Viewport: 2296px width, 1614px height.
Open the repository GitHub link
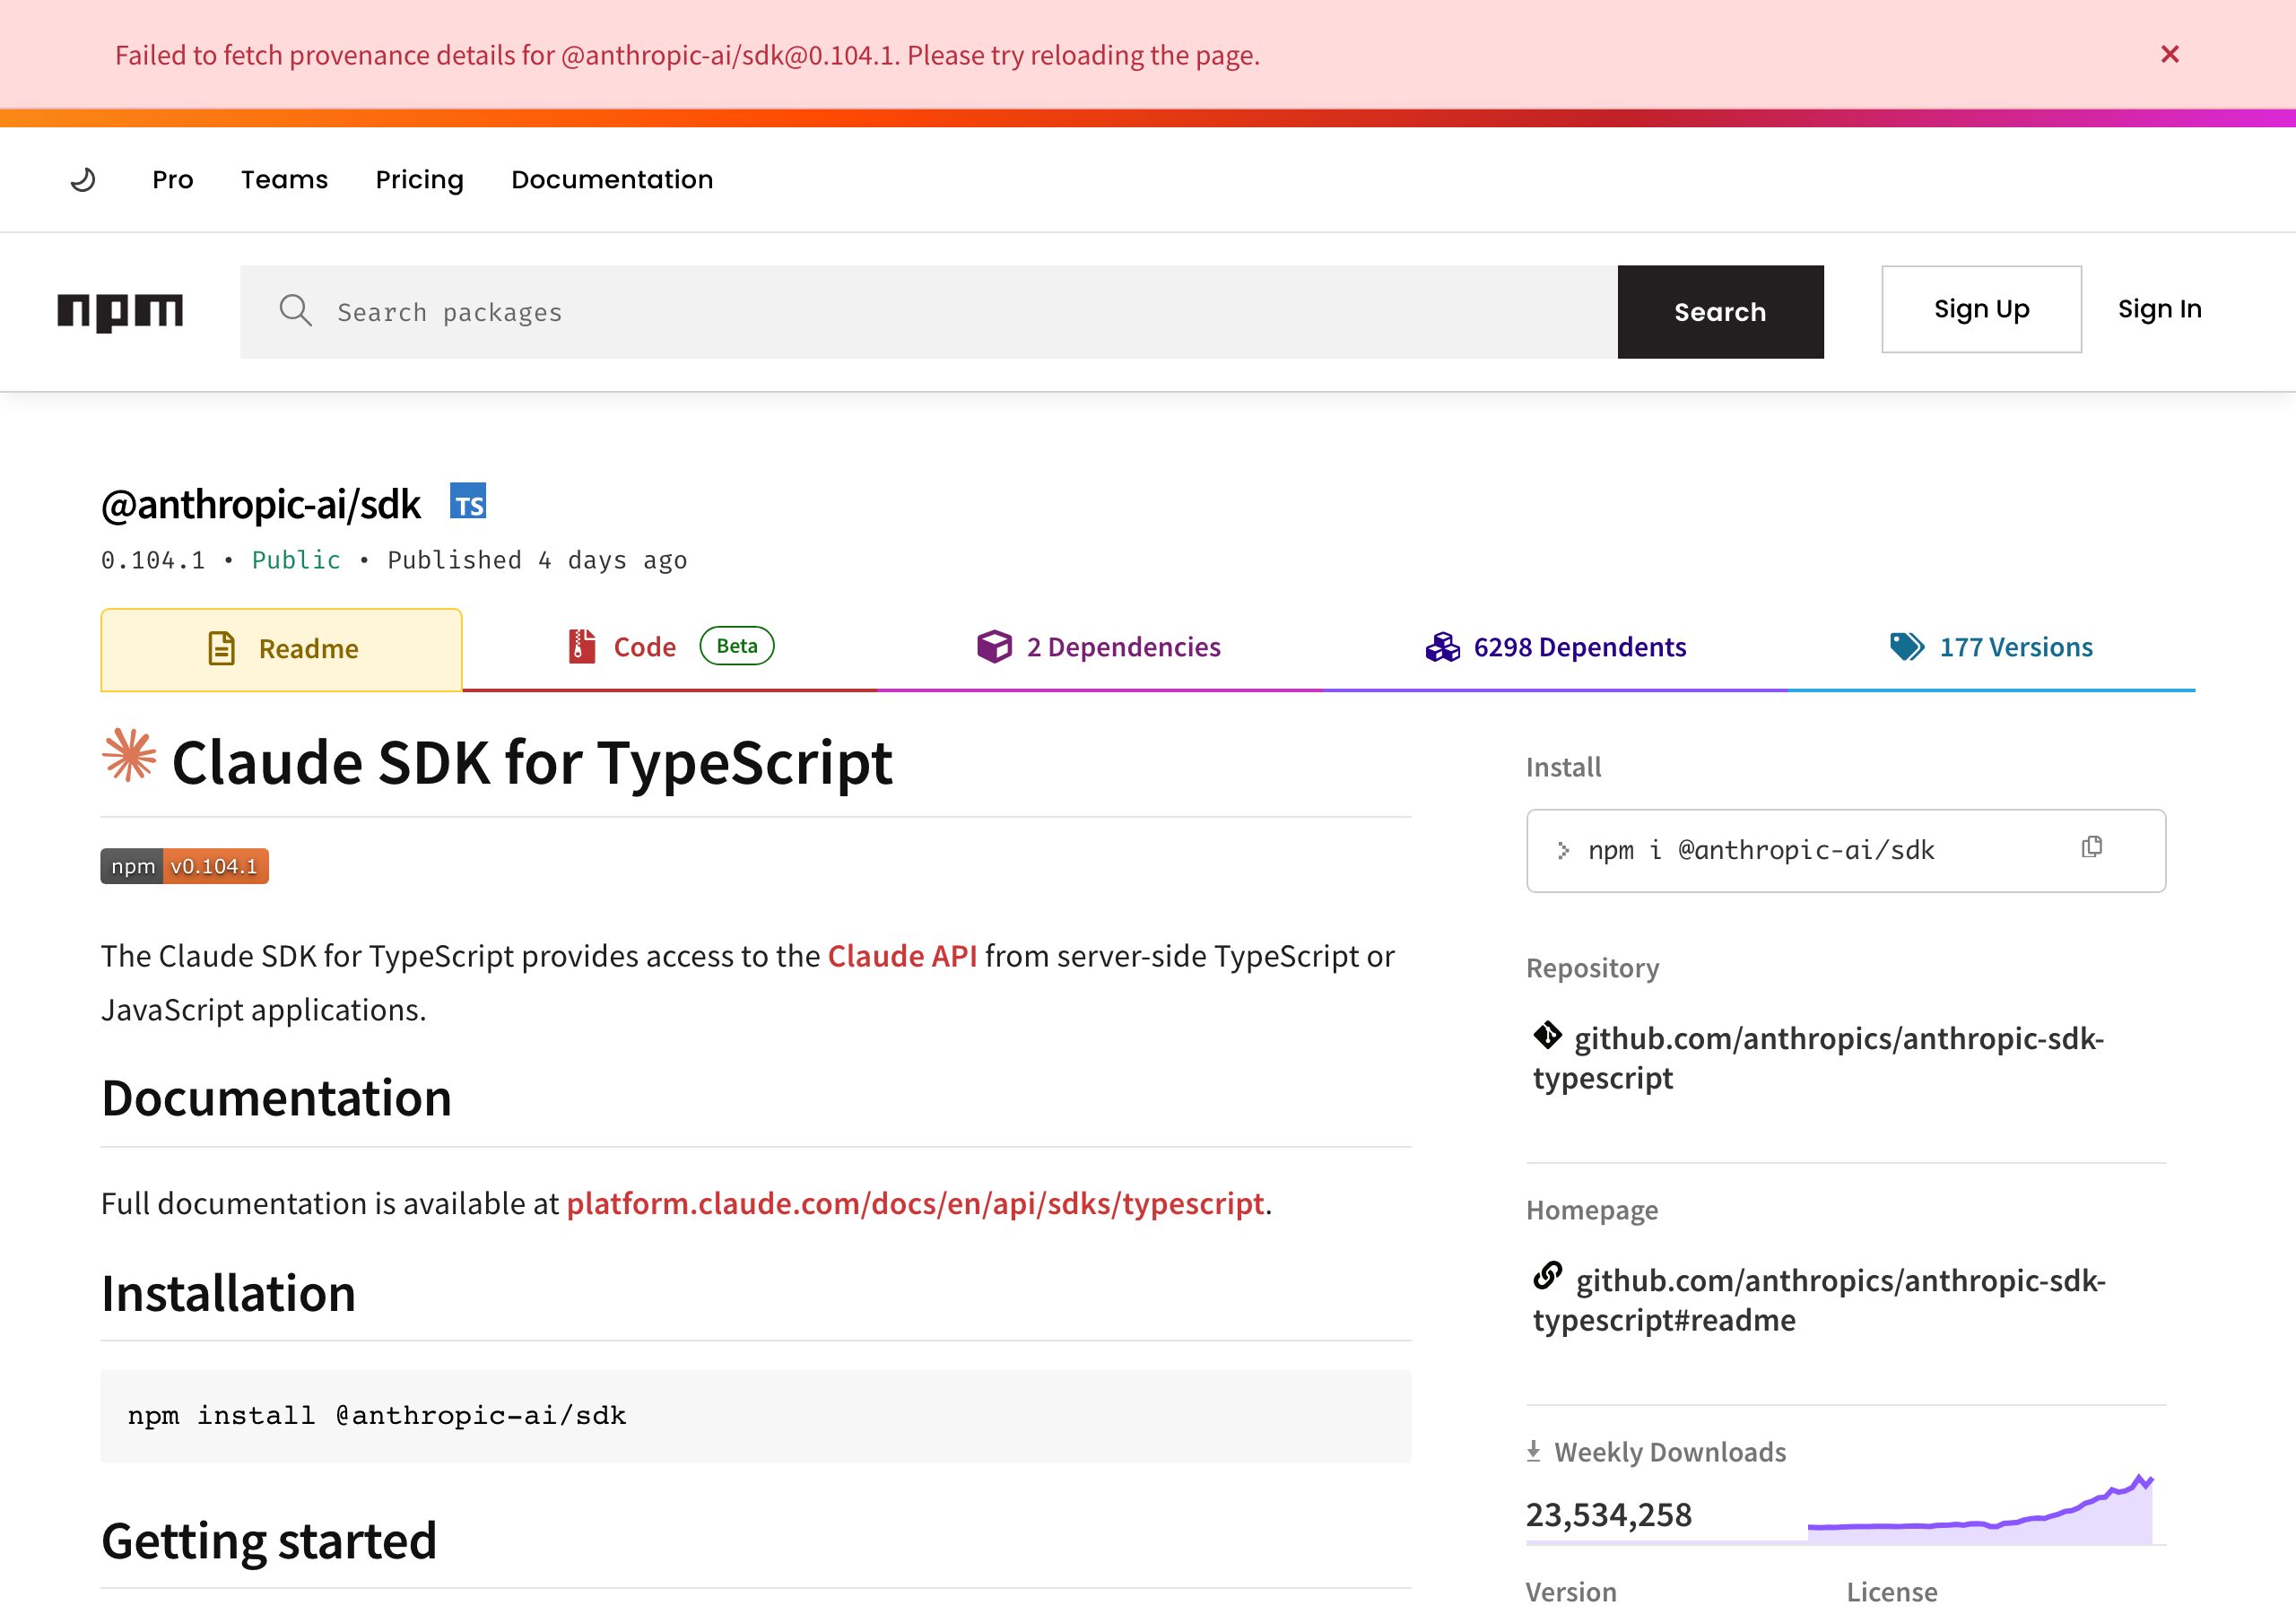(1818, 1058)
